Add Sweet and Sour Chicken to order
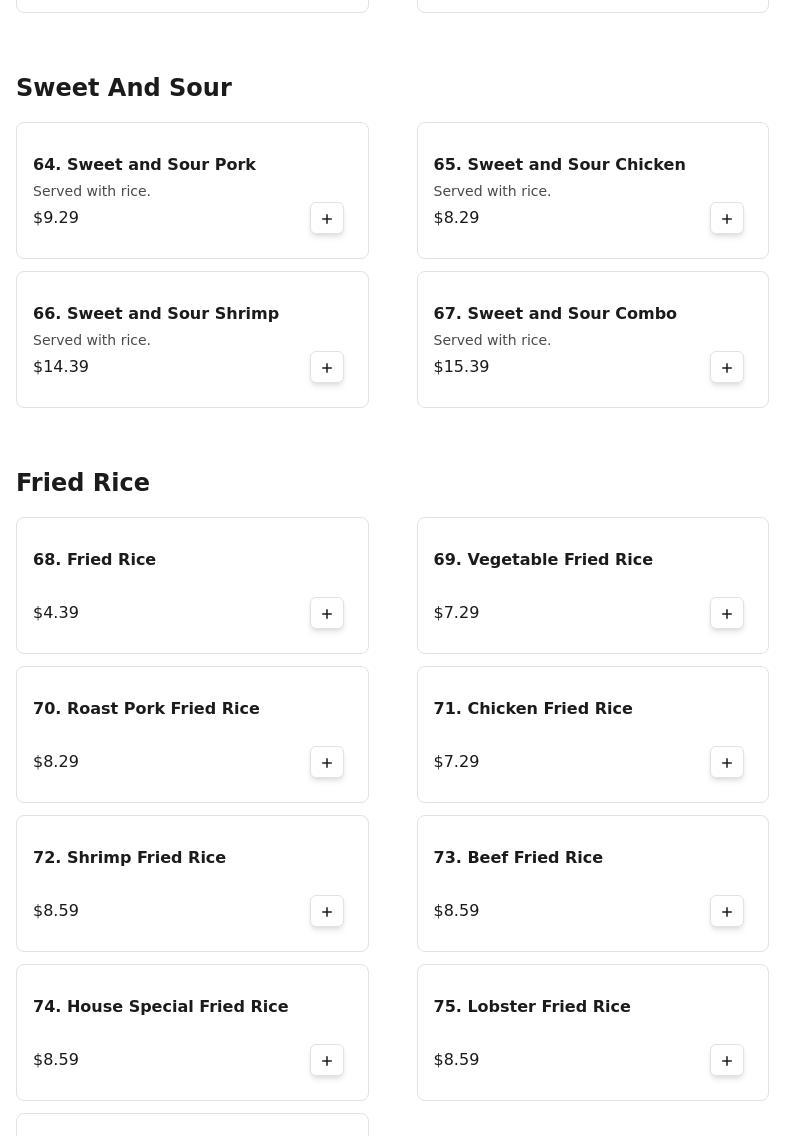Viewport: 785px width, 1136px height. (x=727, y=218)
